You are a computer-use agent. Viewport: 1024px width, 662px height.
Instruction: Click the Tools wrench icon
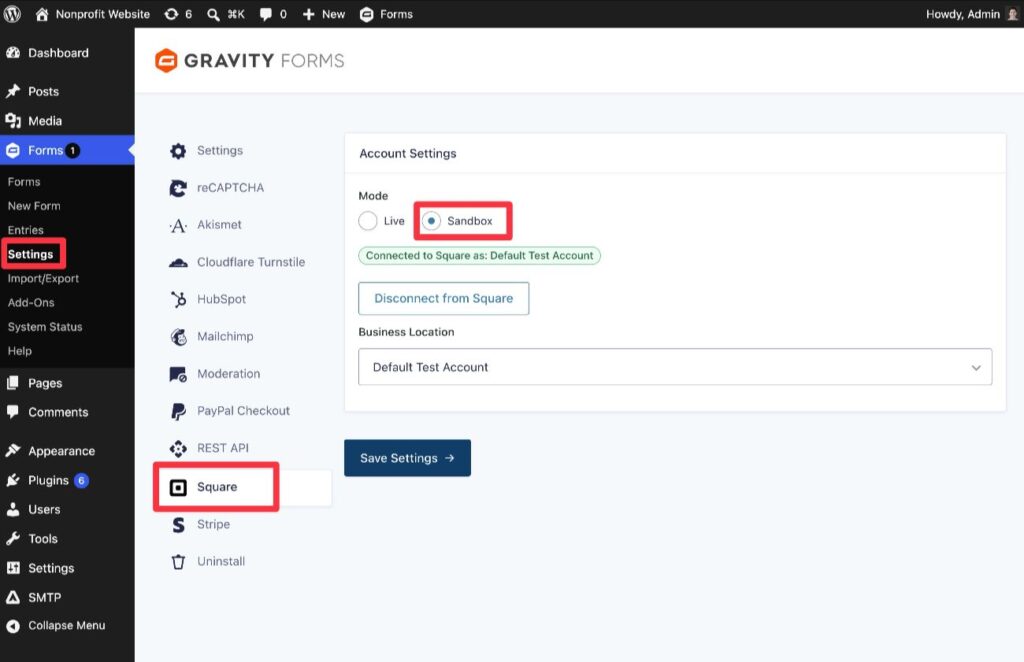(13, 539)
